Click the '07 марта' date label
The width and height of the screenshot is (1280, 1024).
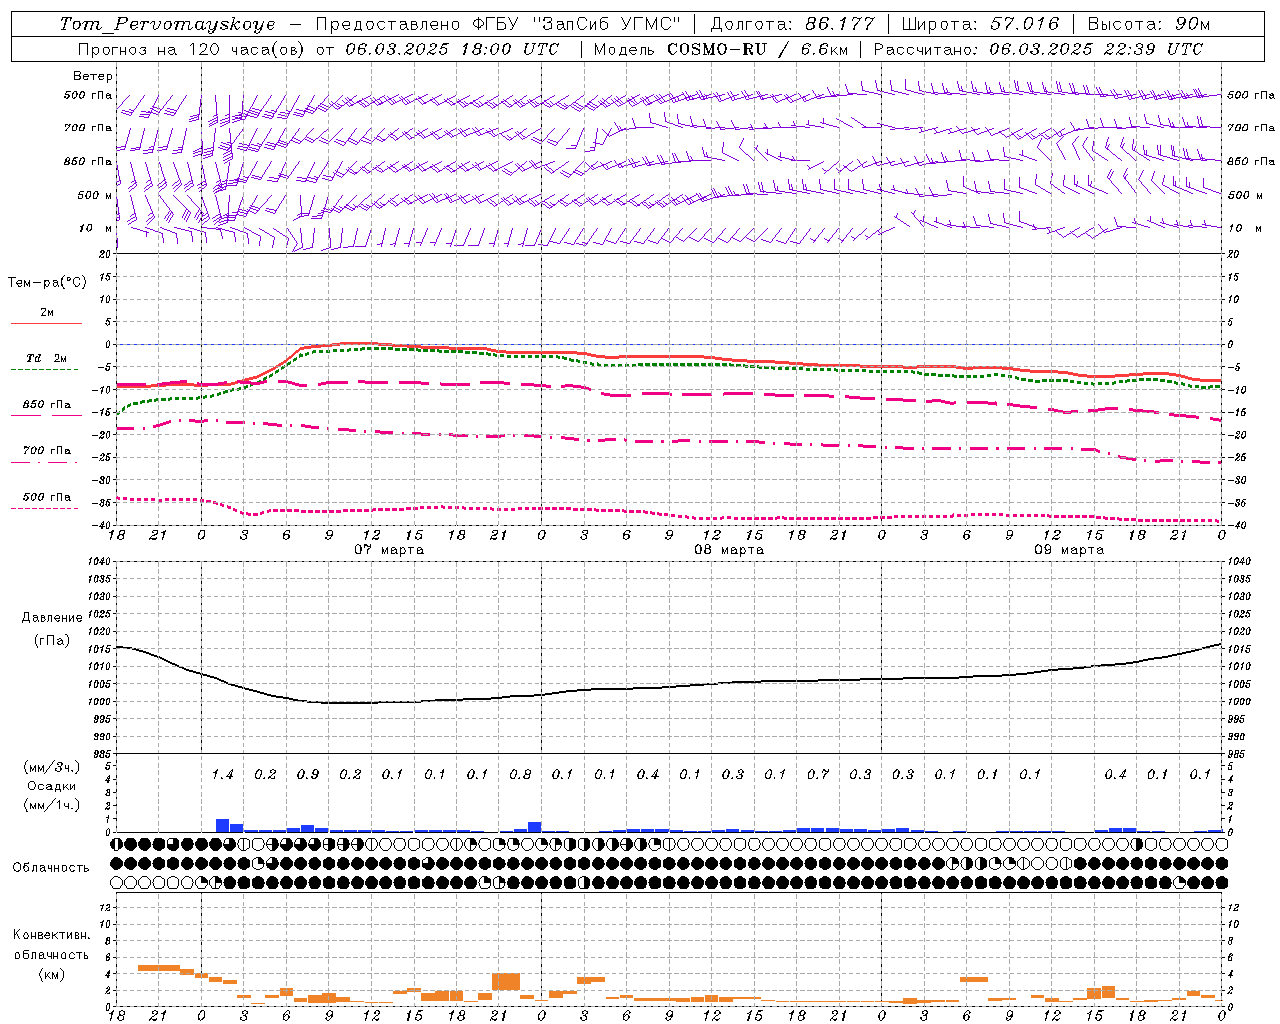tap(389, 550)
